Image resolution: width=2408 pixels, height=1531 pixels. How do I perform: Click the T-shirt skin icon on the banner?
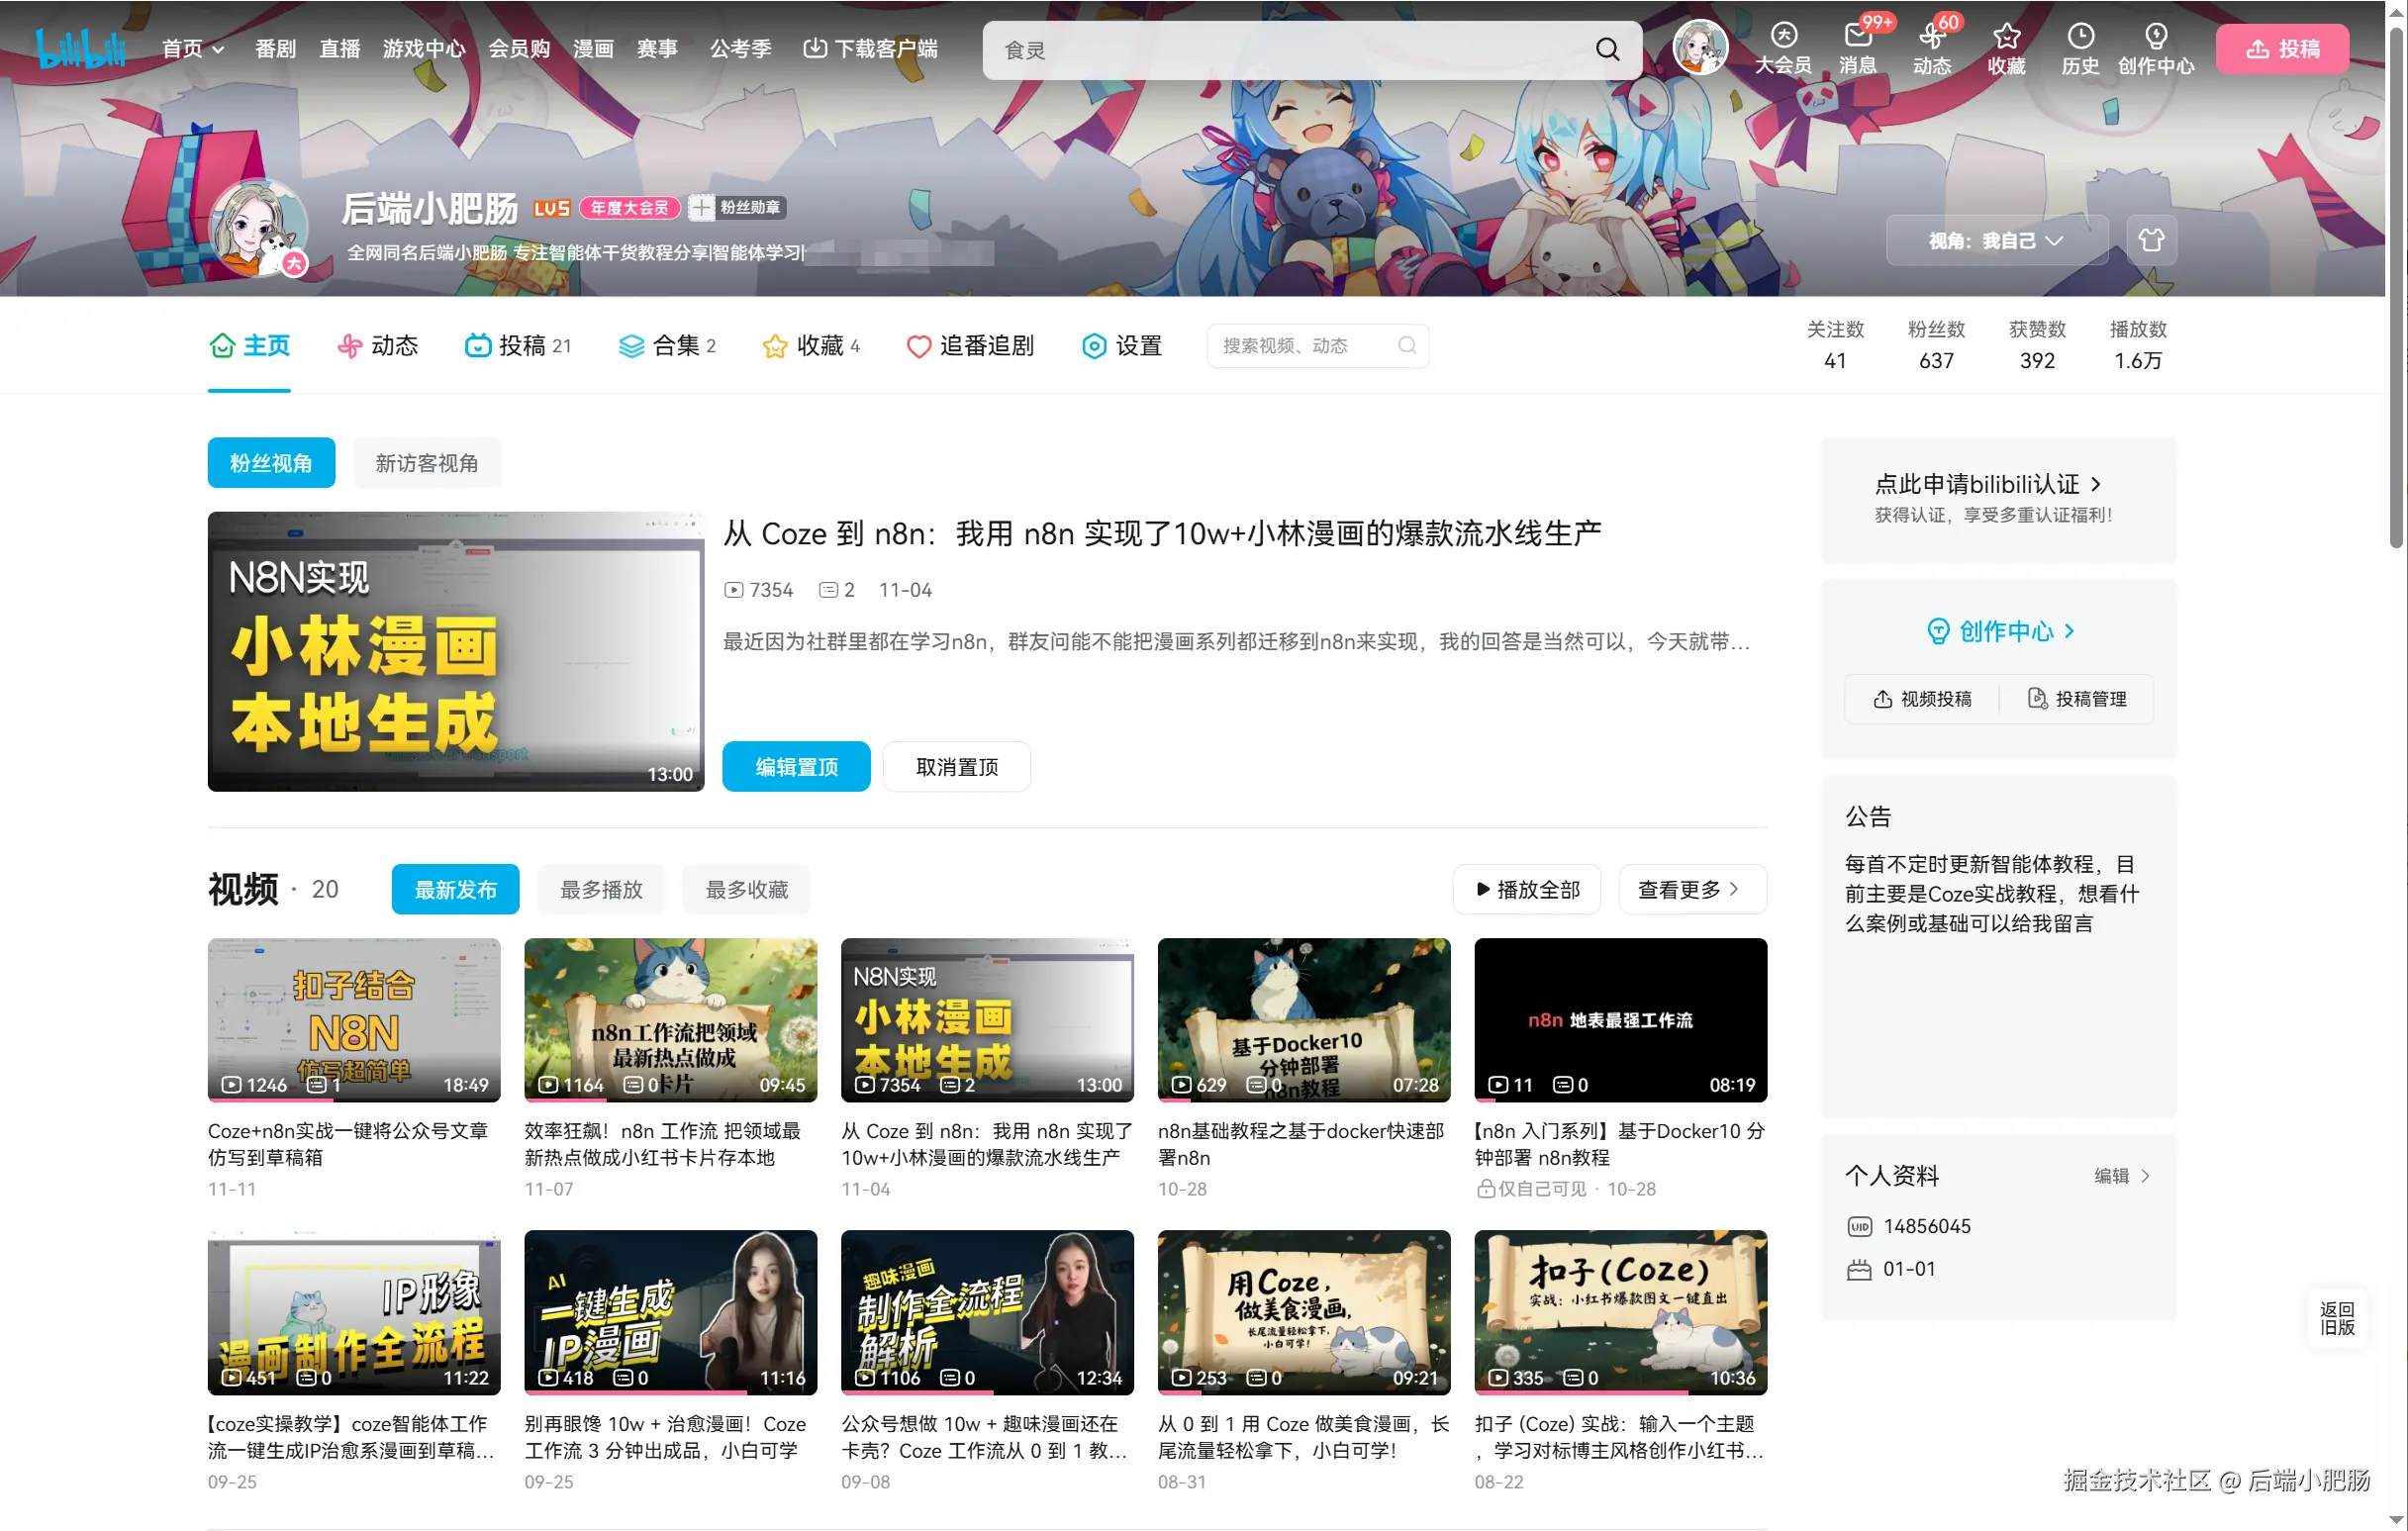pos(2151,240)
